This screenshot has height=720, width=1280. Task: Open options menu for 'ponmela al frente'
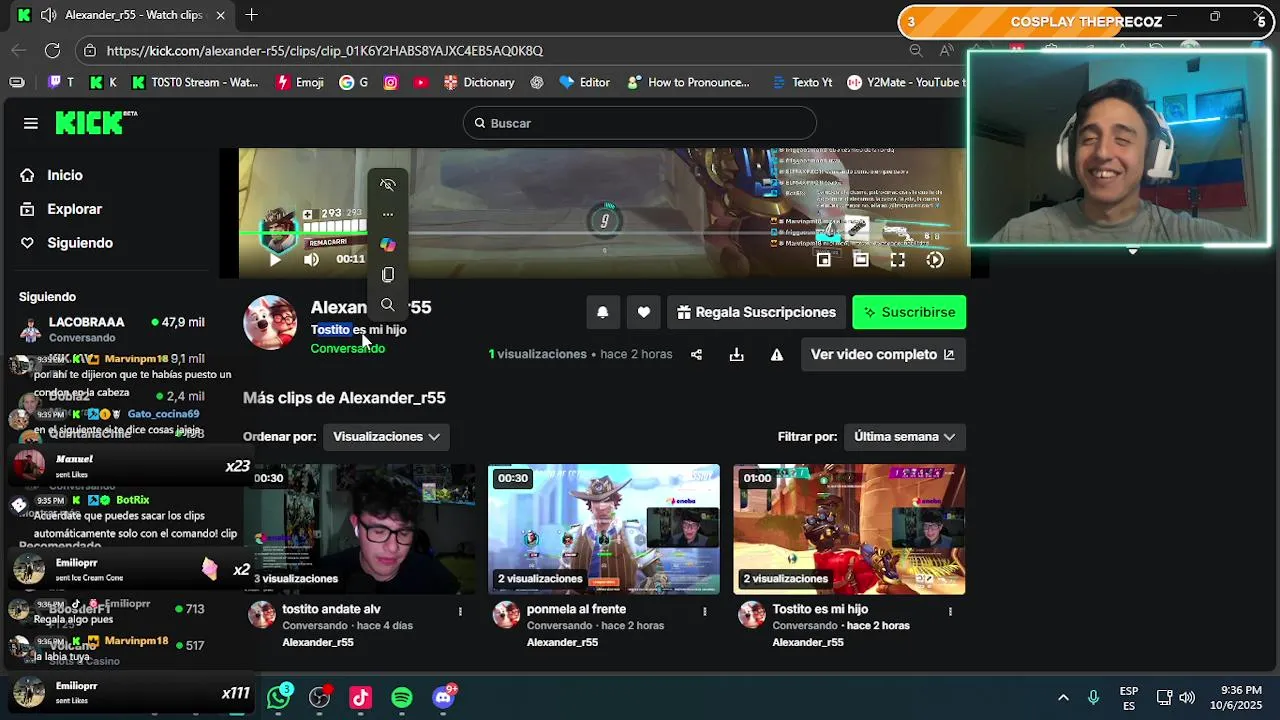pos(705,611)
